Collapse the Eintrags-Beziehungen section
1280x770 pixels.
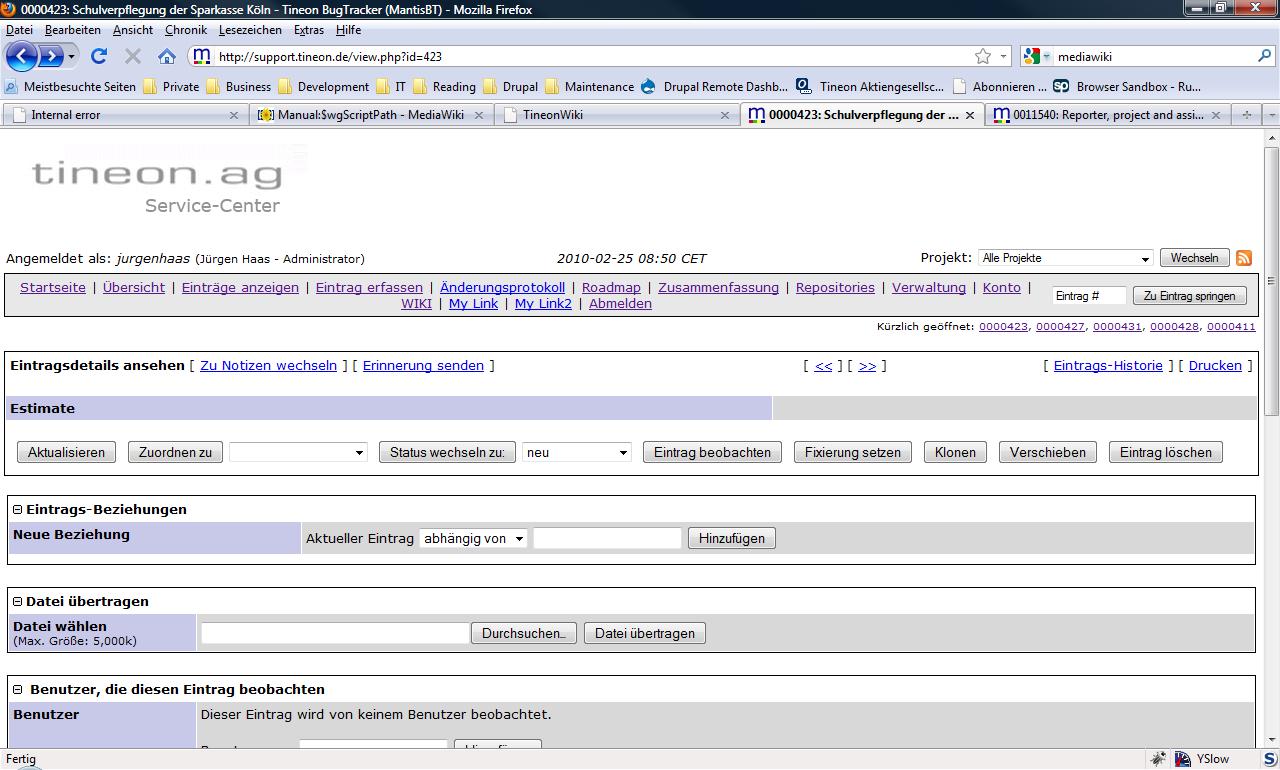click(x=17, y=510)
